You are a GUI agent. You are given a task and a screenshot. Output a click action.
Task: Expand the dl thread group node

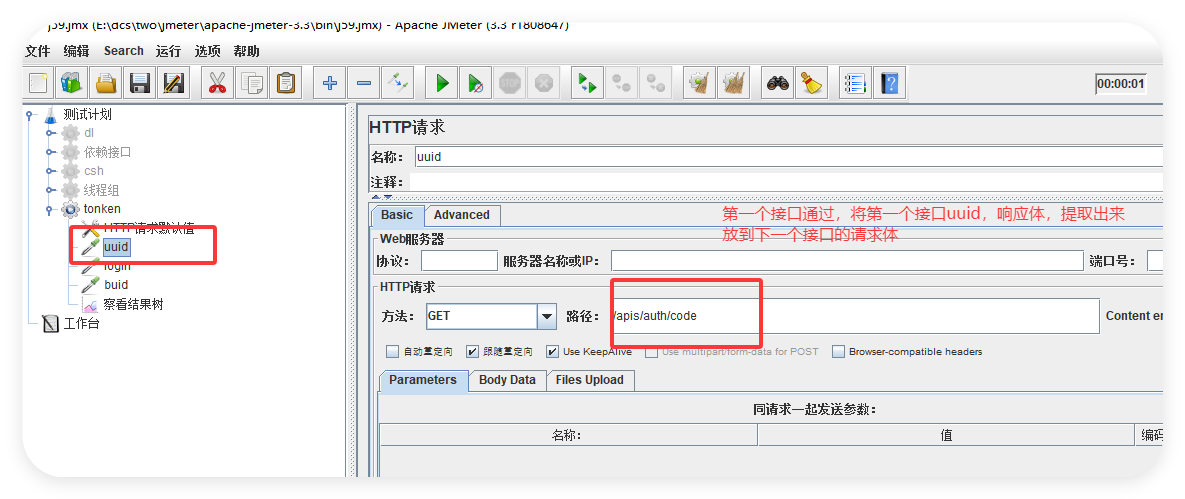51,133
